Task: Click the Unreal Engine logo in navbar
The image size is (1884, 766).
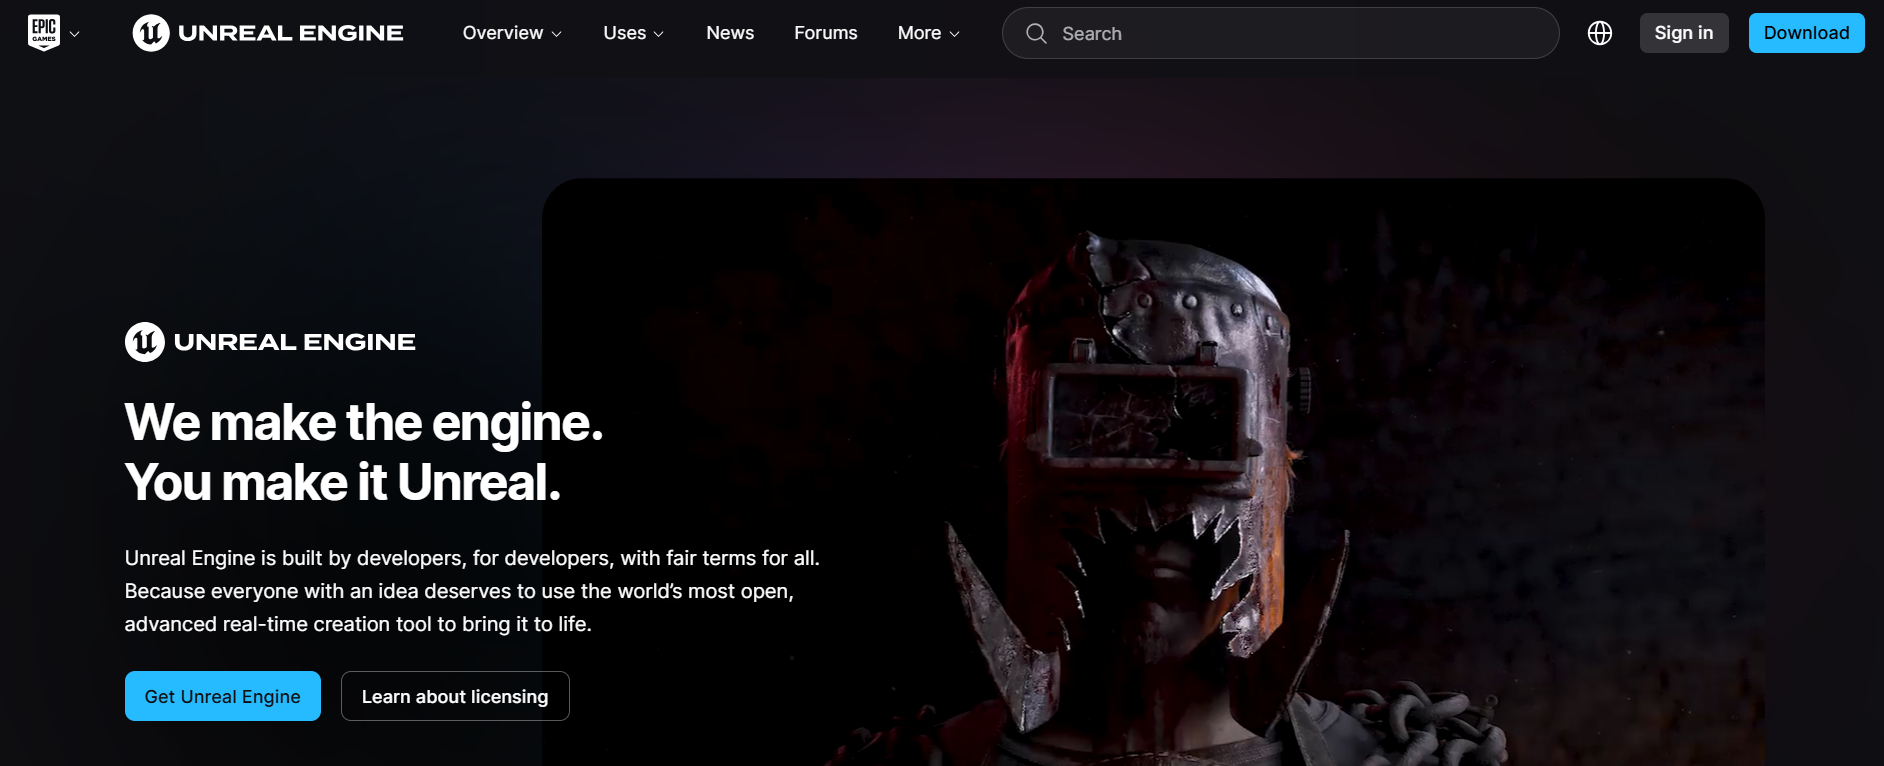Action: click(268, 33)
